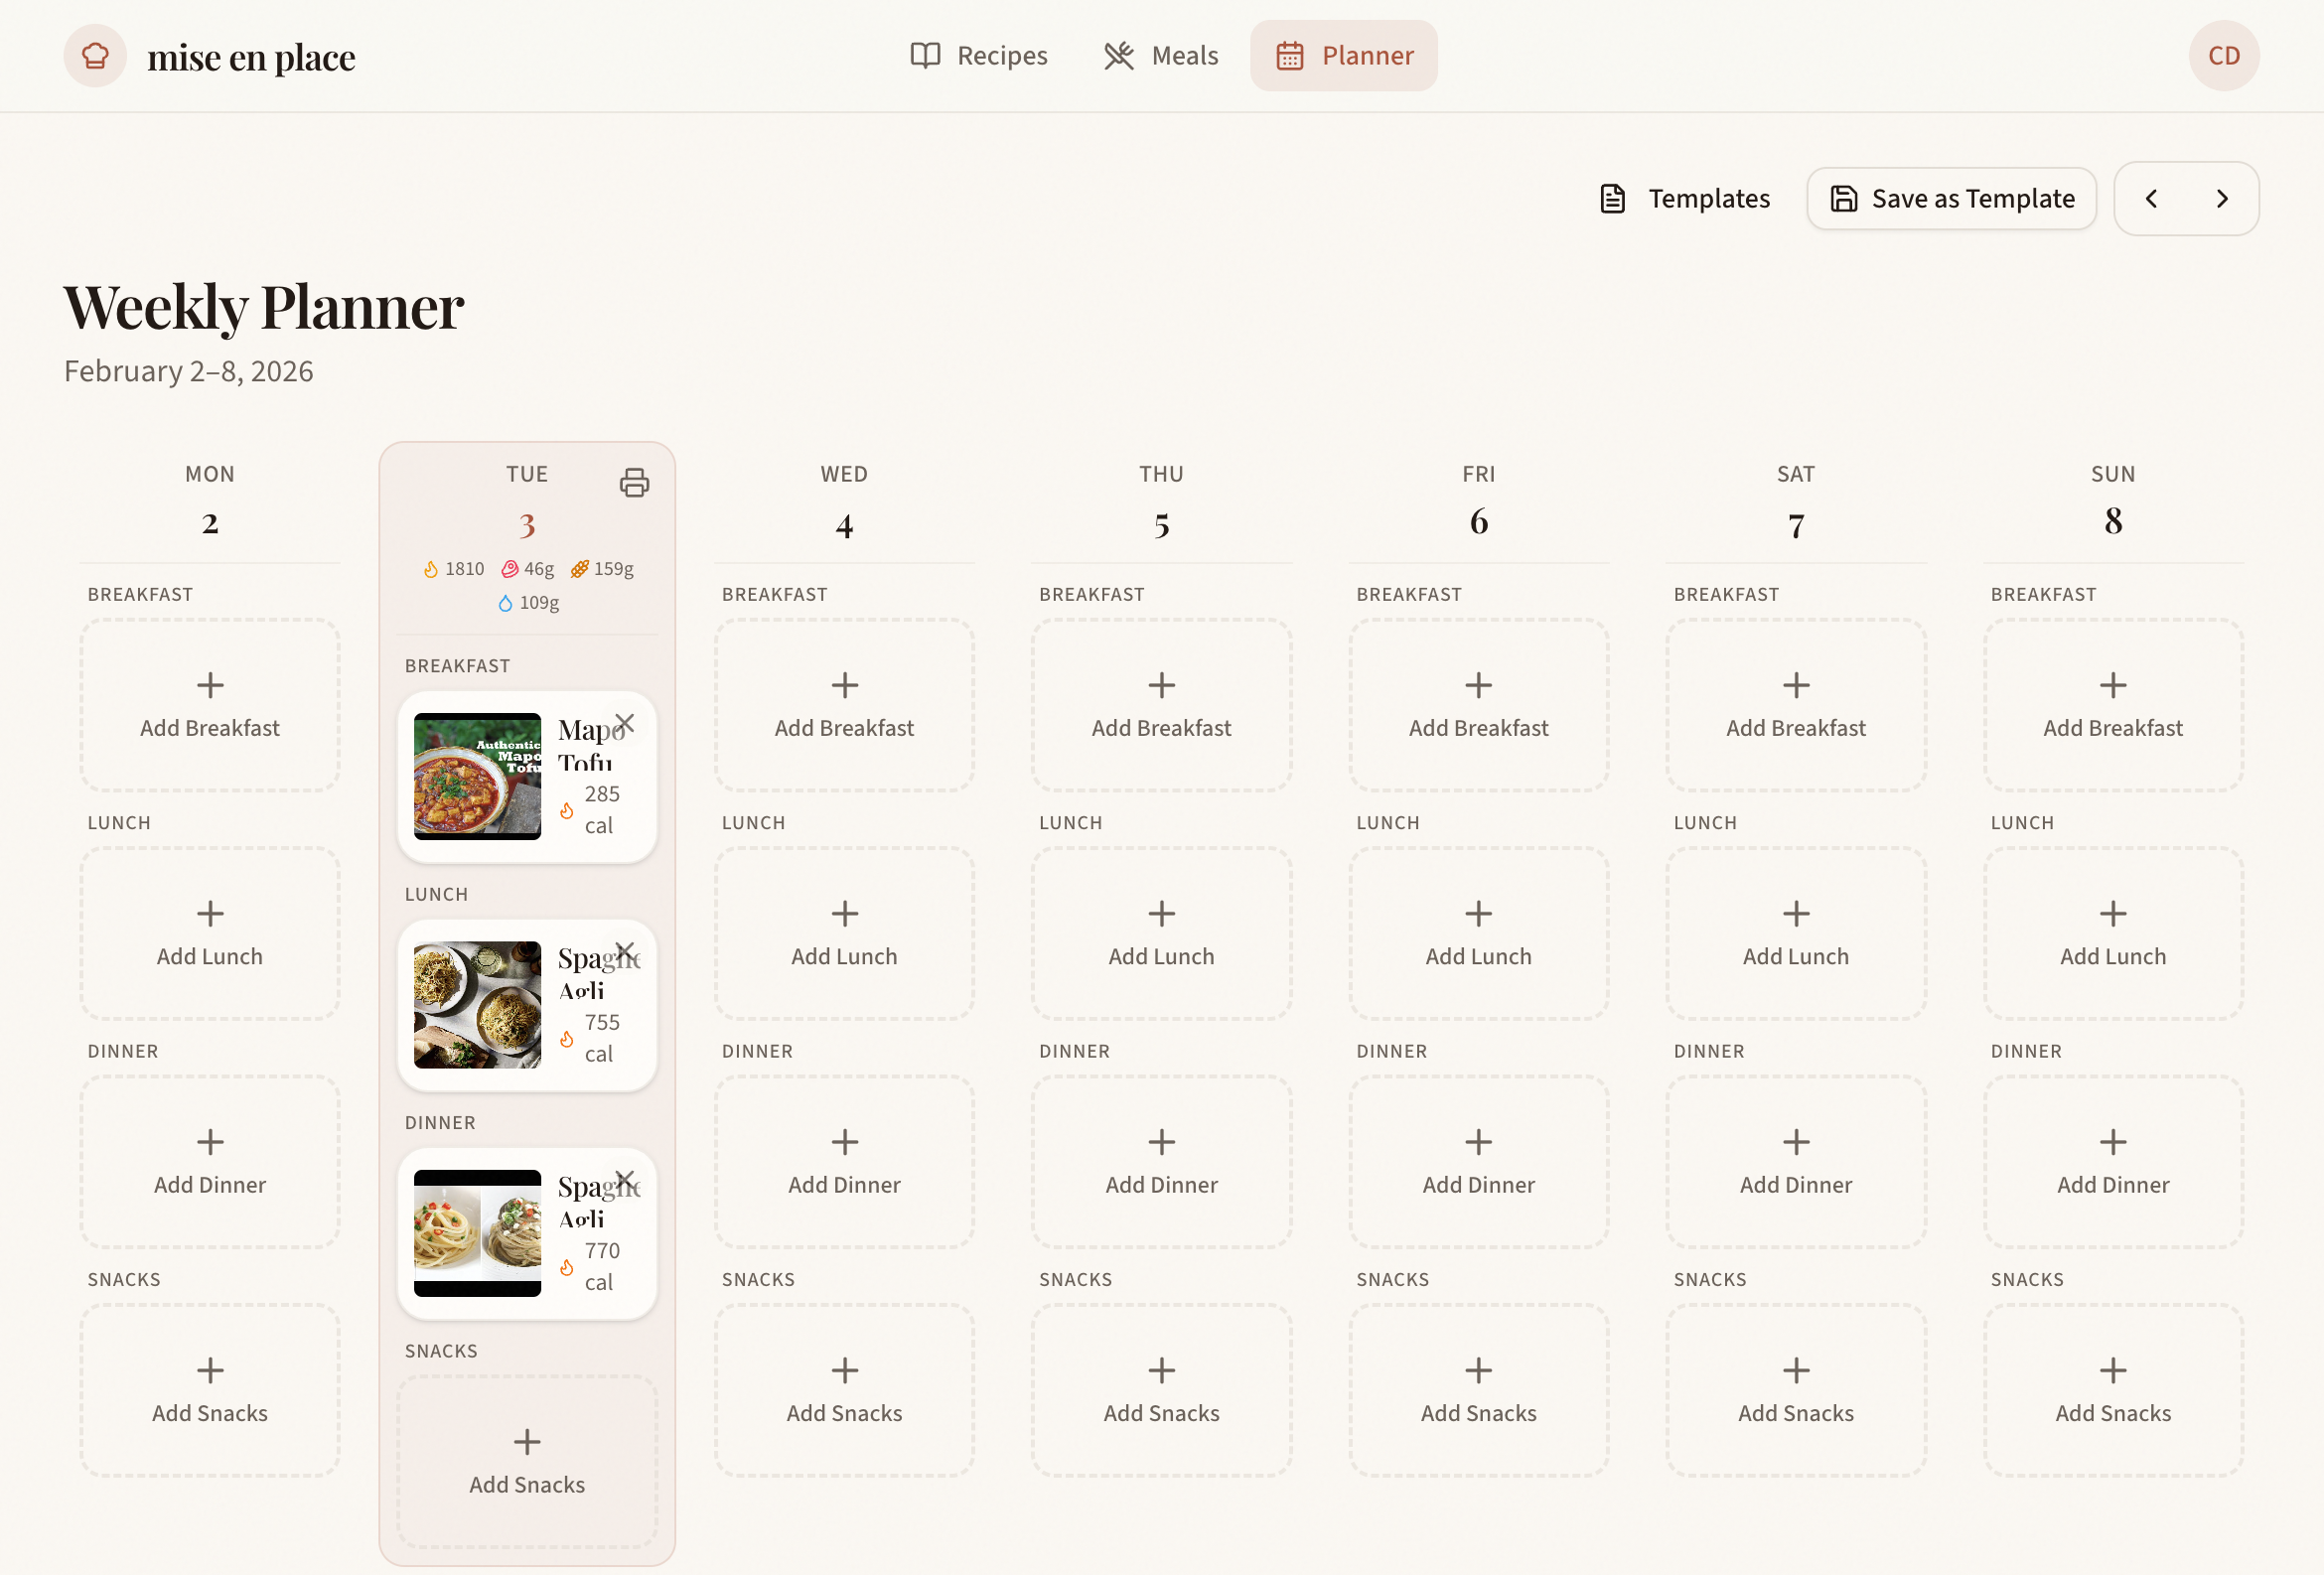The image size is (2324, 1575).
Task: Click the CD profile avatar
Action: pos(2223,55)
